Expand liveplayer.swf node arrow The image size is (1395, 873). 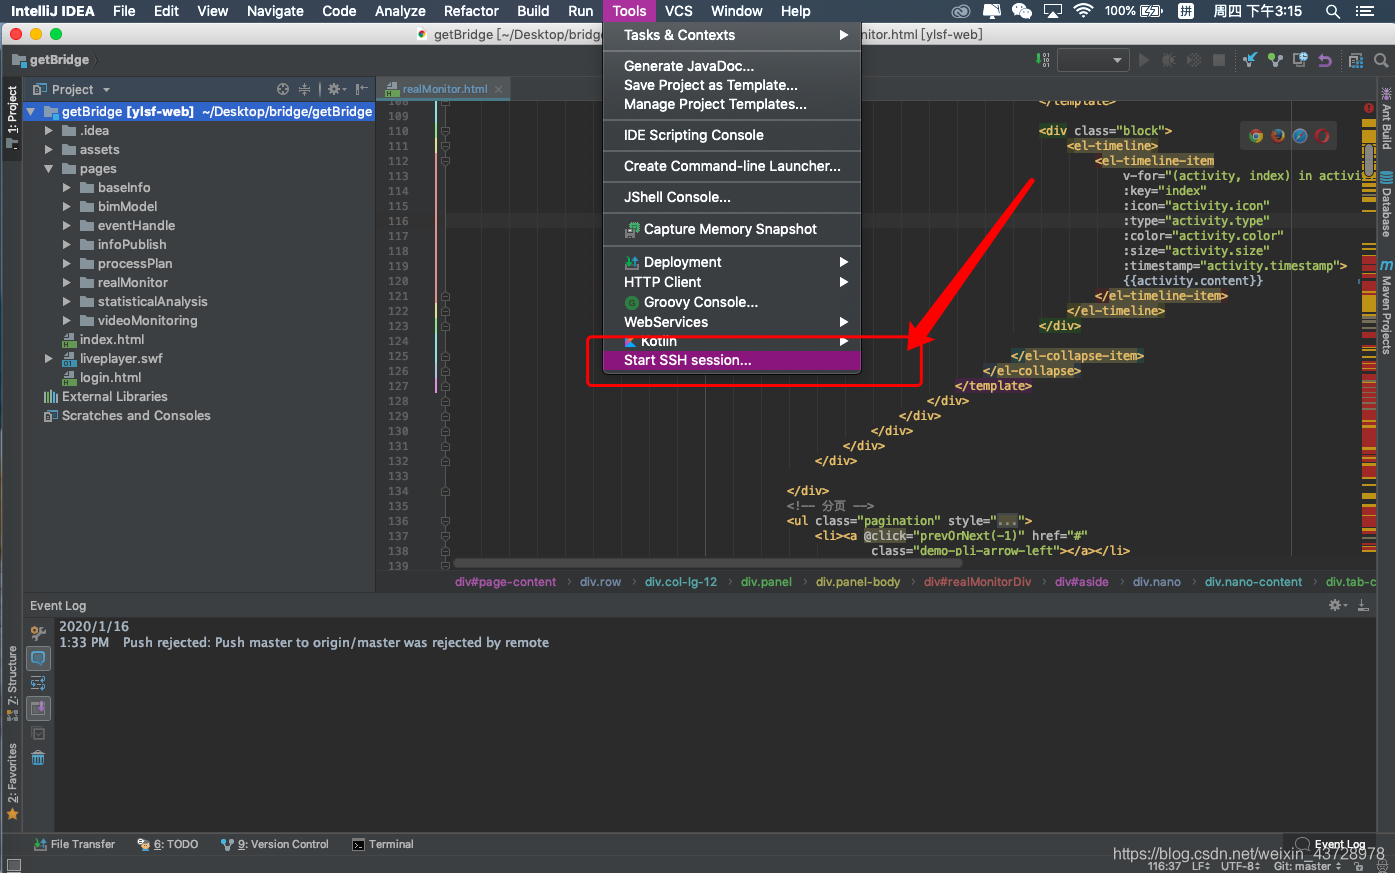pyautogui.click(x=48, y=359)
